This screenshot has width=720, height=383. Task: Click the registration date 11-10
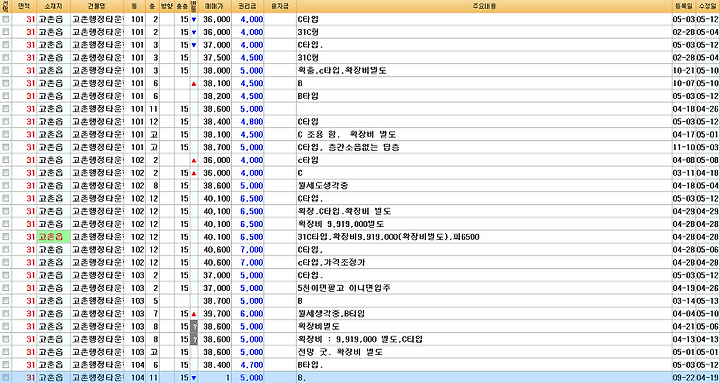(683, 148)
